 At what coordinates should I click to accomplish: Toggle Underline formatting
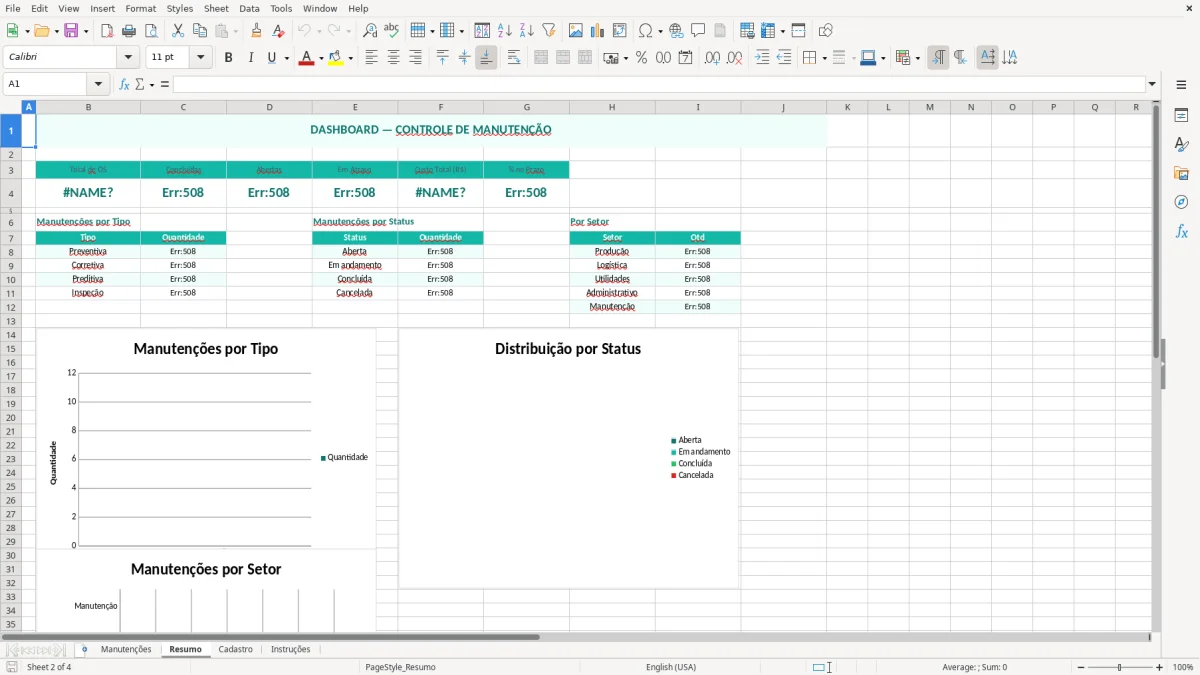pos(270,58)
